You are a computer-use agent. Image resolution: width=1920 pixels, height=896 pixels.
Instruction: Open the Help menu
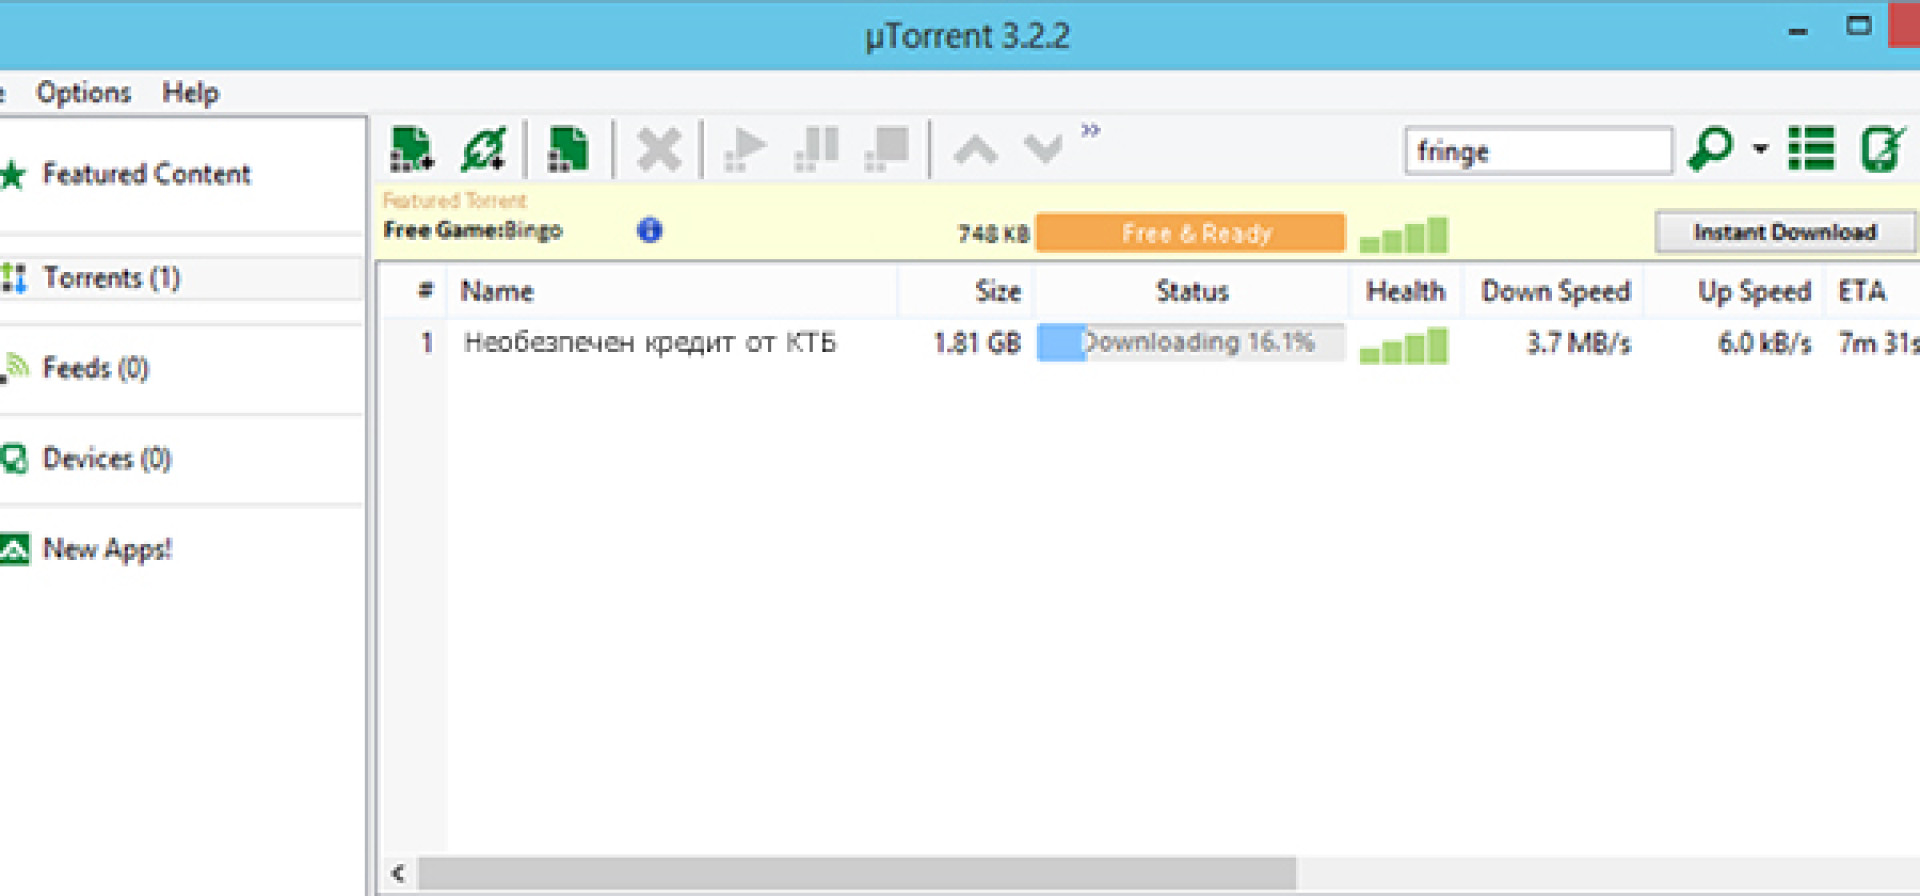[190, 93]
